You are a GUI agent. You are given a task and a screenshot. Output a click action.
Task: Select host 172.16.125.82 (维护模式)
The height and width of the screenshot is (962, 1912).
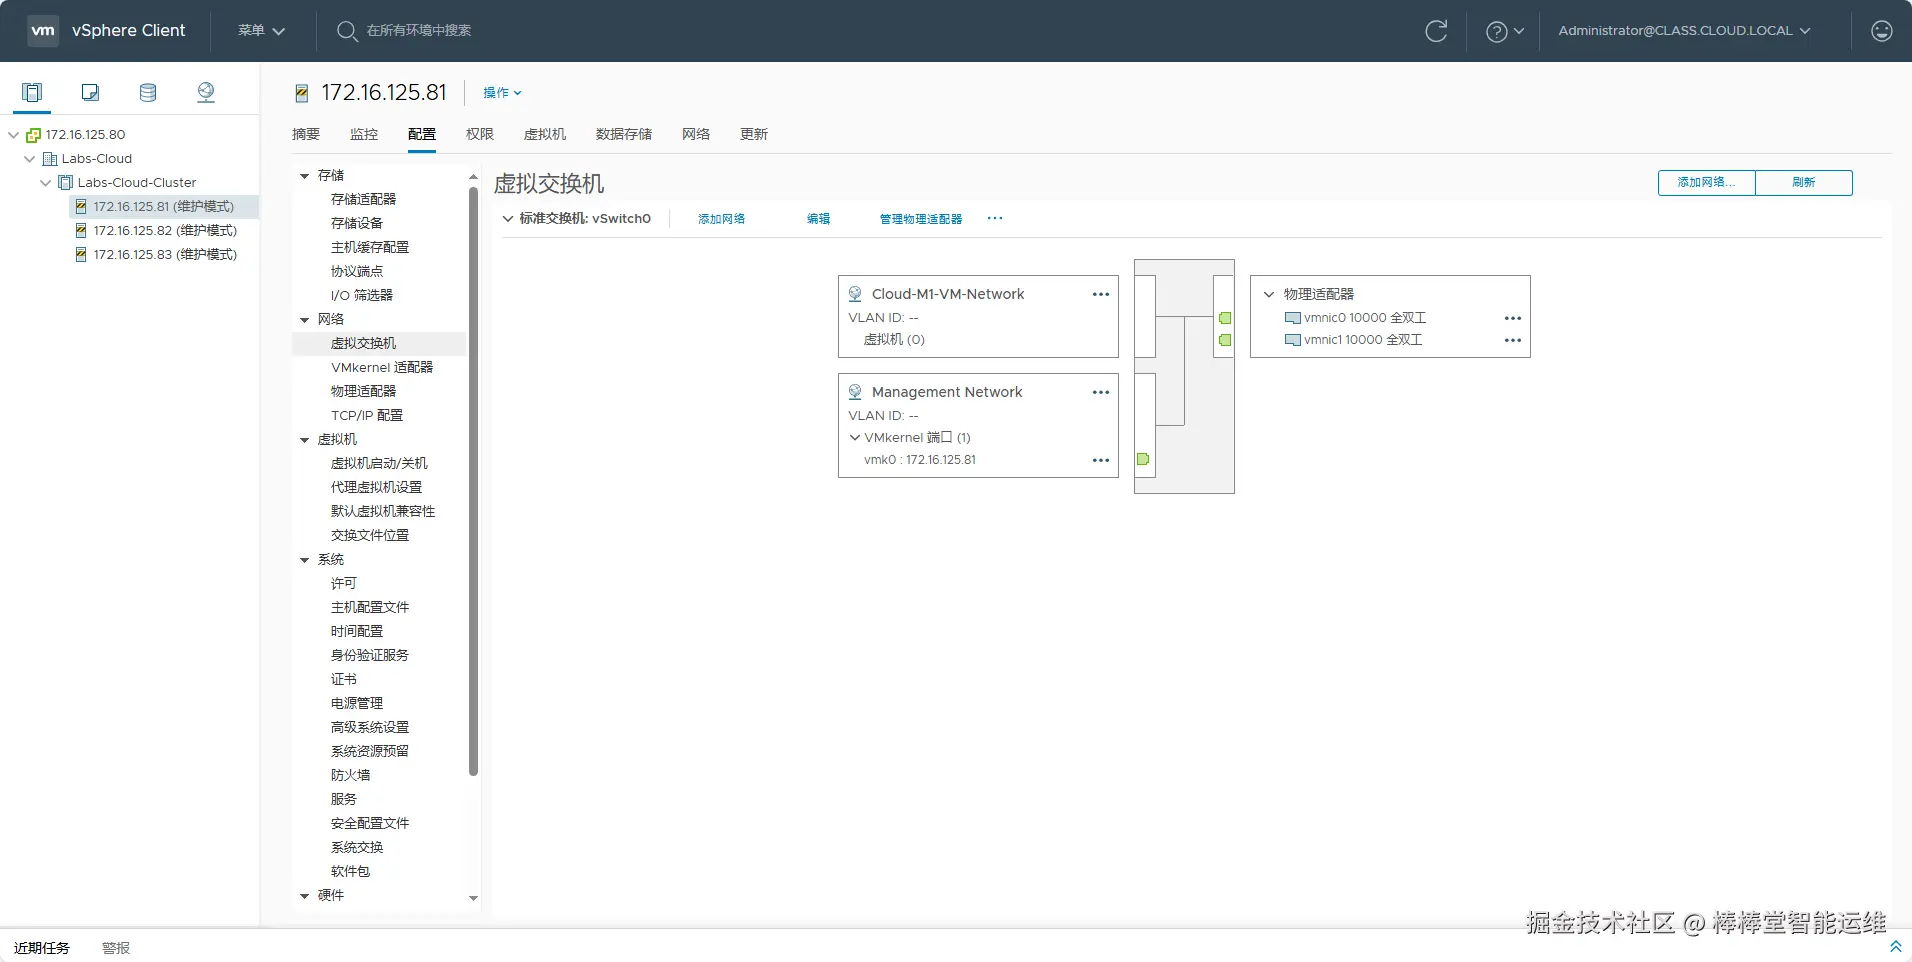165,231
